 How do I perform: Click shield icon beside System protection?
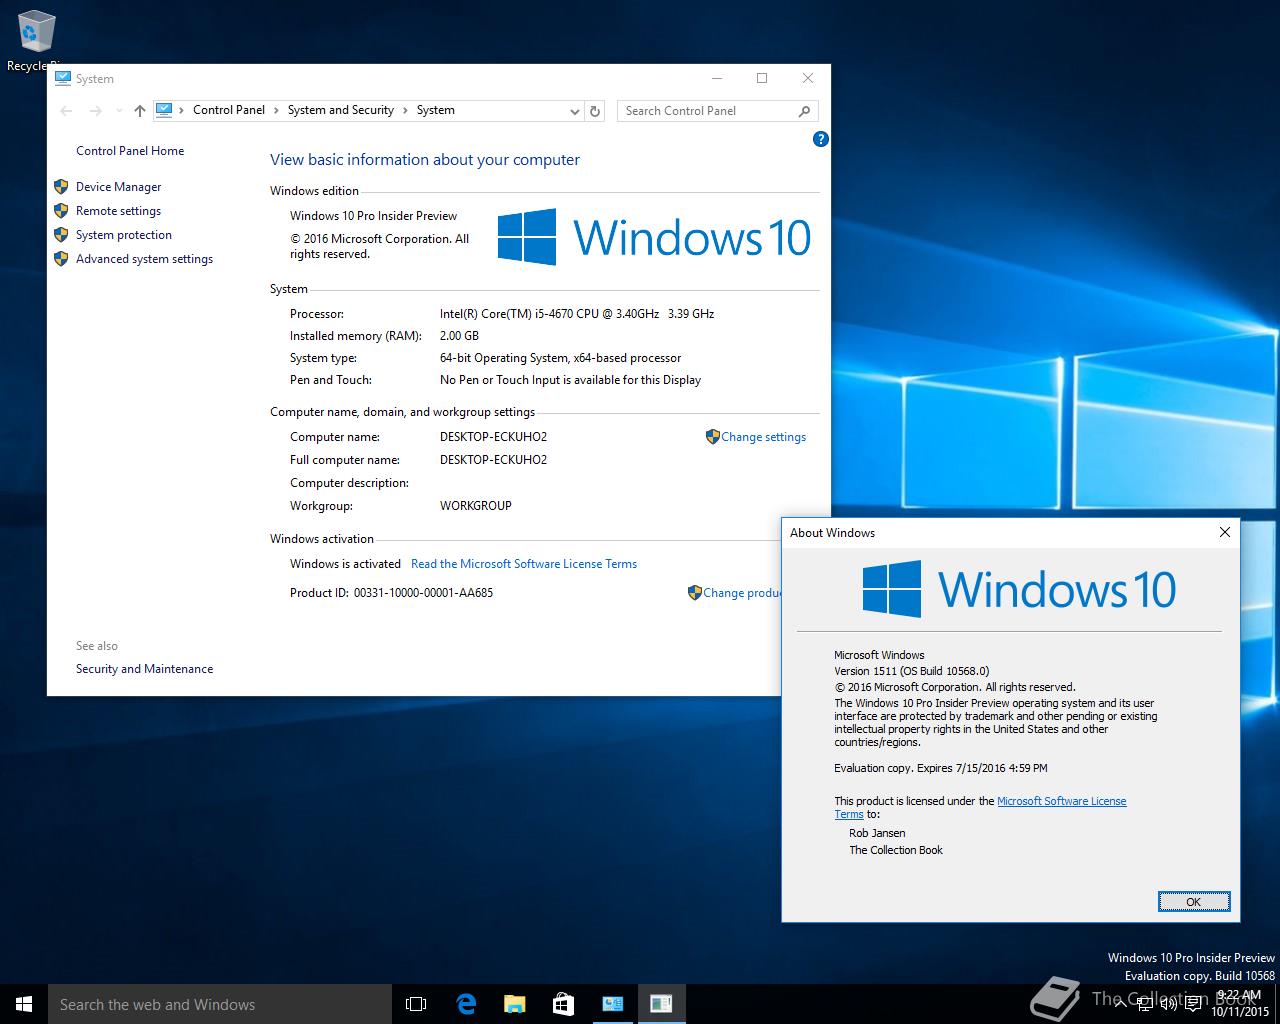[61, 235]
